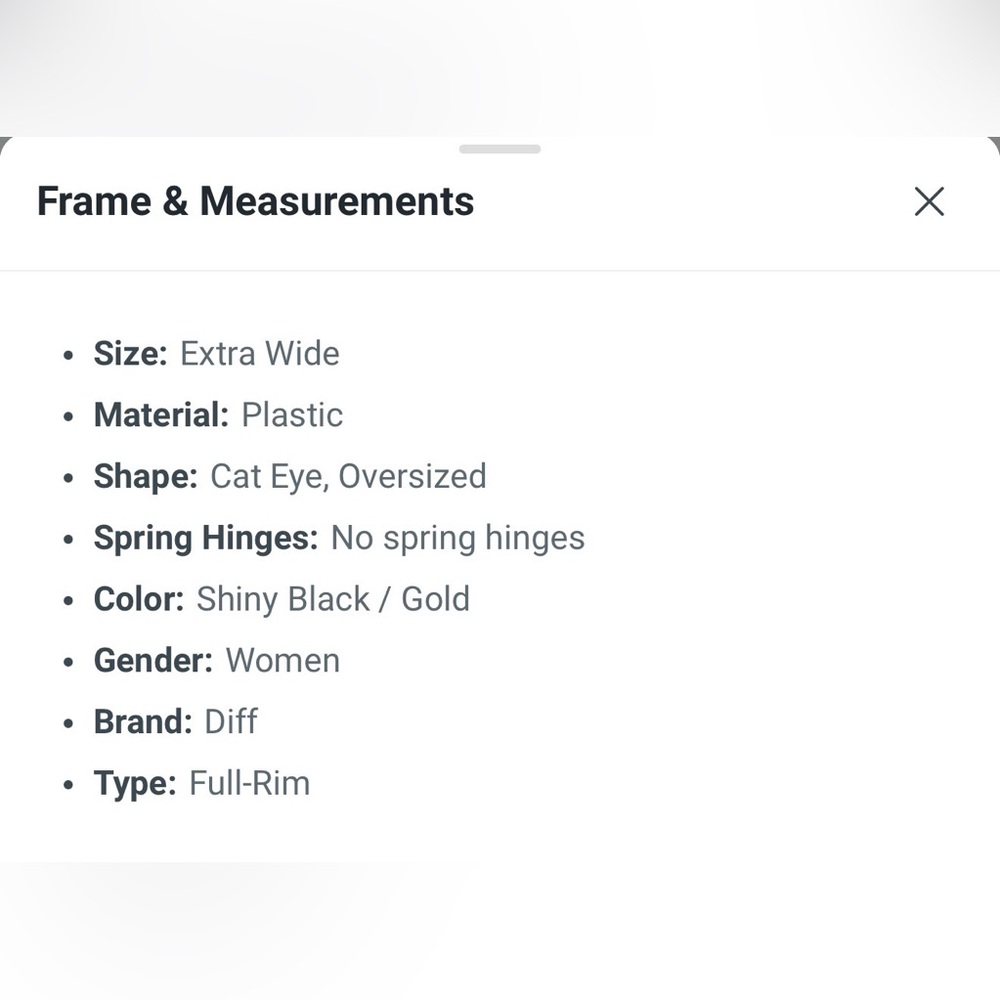The height and width of the screenshot is (1000, 1000).
Task: Select the Diff brand name
Action: point(231,721)
